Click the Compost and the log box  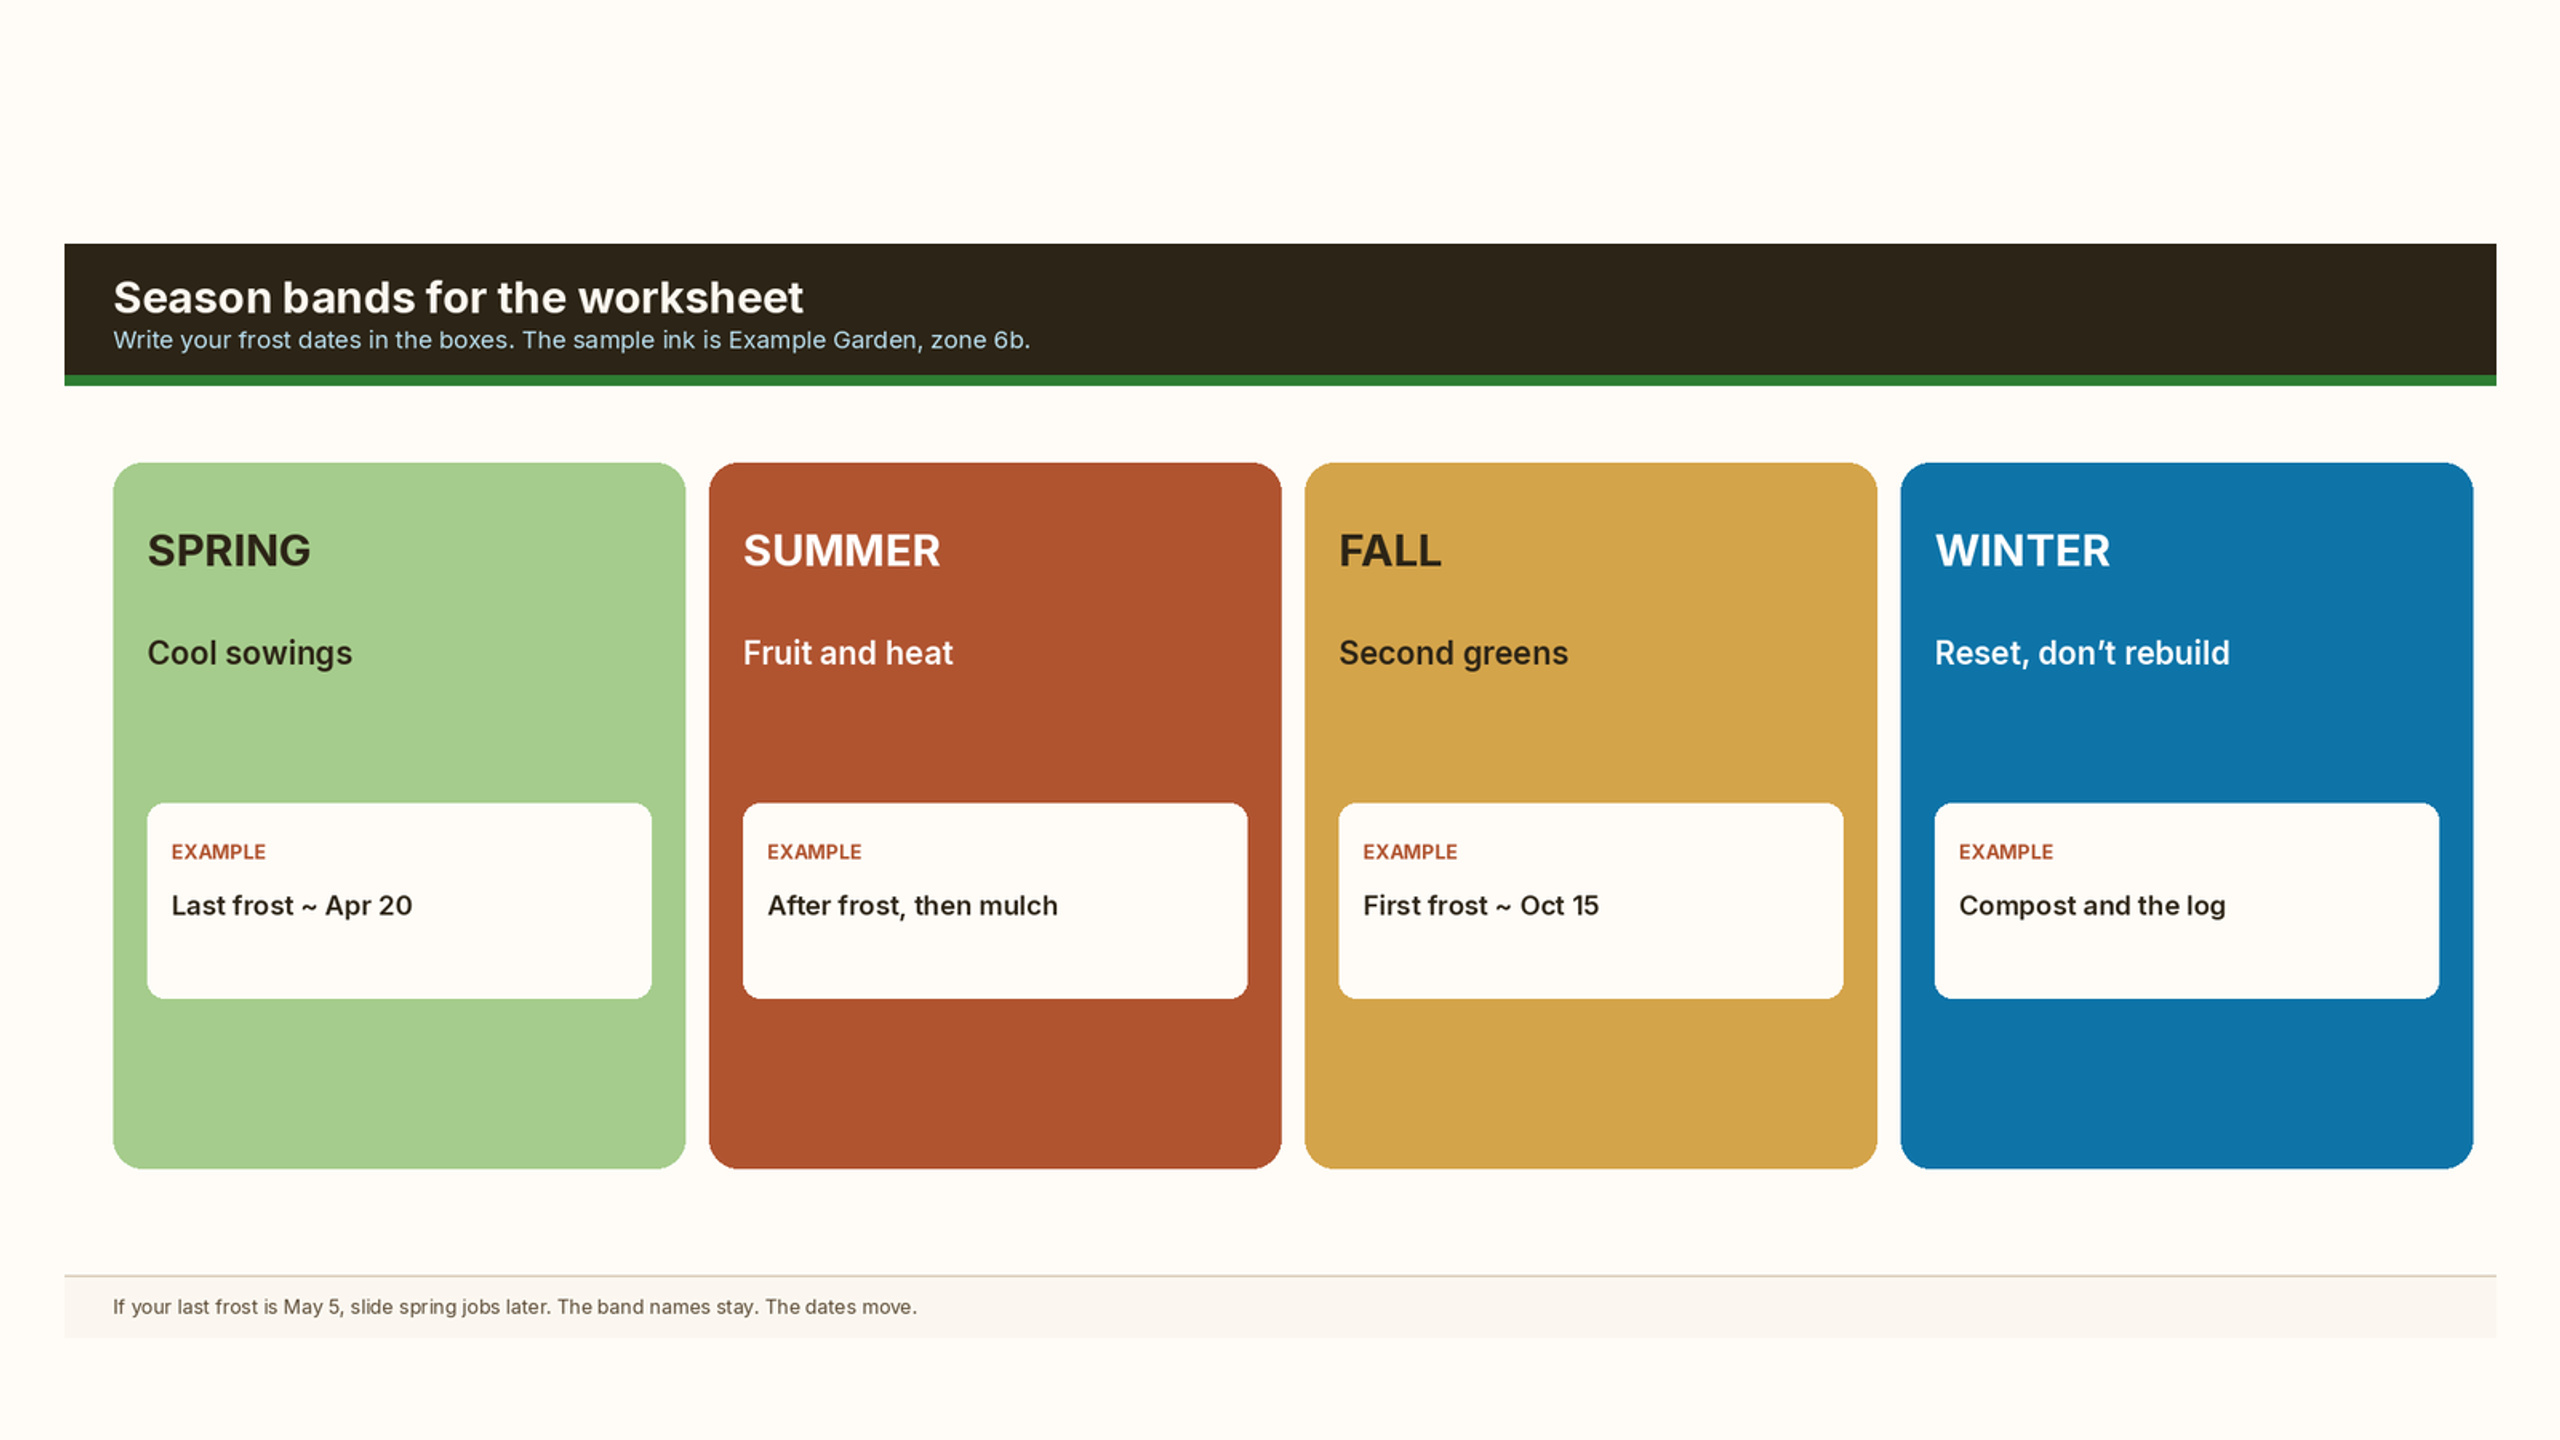tap(2187, 900)
